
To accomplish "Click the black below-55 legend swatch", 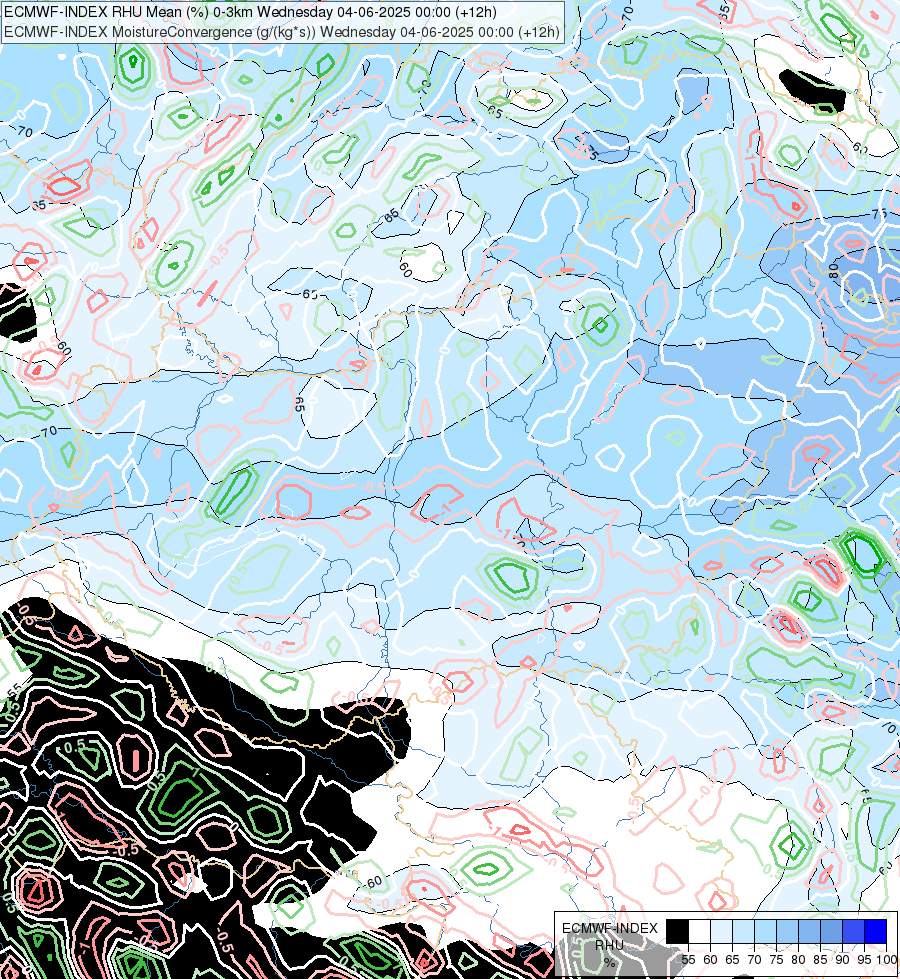I will pos(678,931).
